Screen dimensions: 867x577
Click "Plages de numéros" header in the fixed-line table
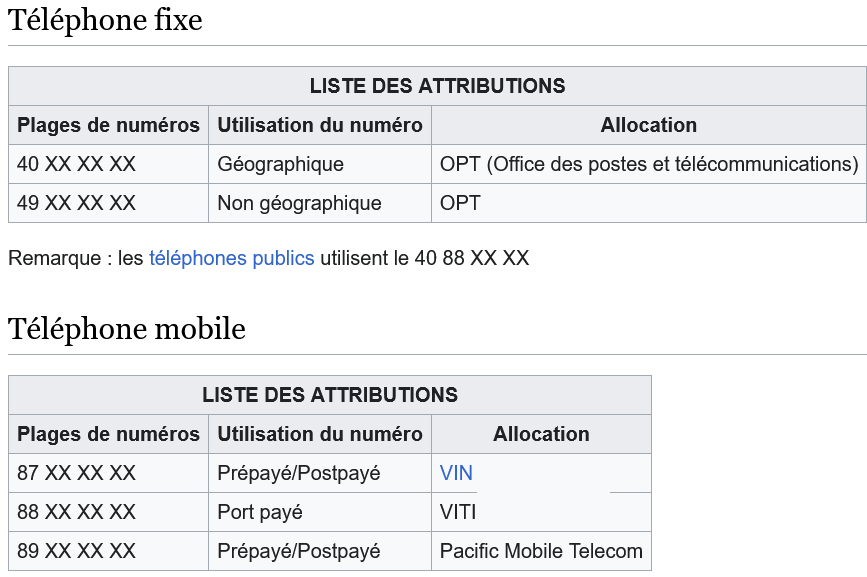pos(109,125)
